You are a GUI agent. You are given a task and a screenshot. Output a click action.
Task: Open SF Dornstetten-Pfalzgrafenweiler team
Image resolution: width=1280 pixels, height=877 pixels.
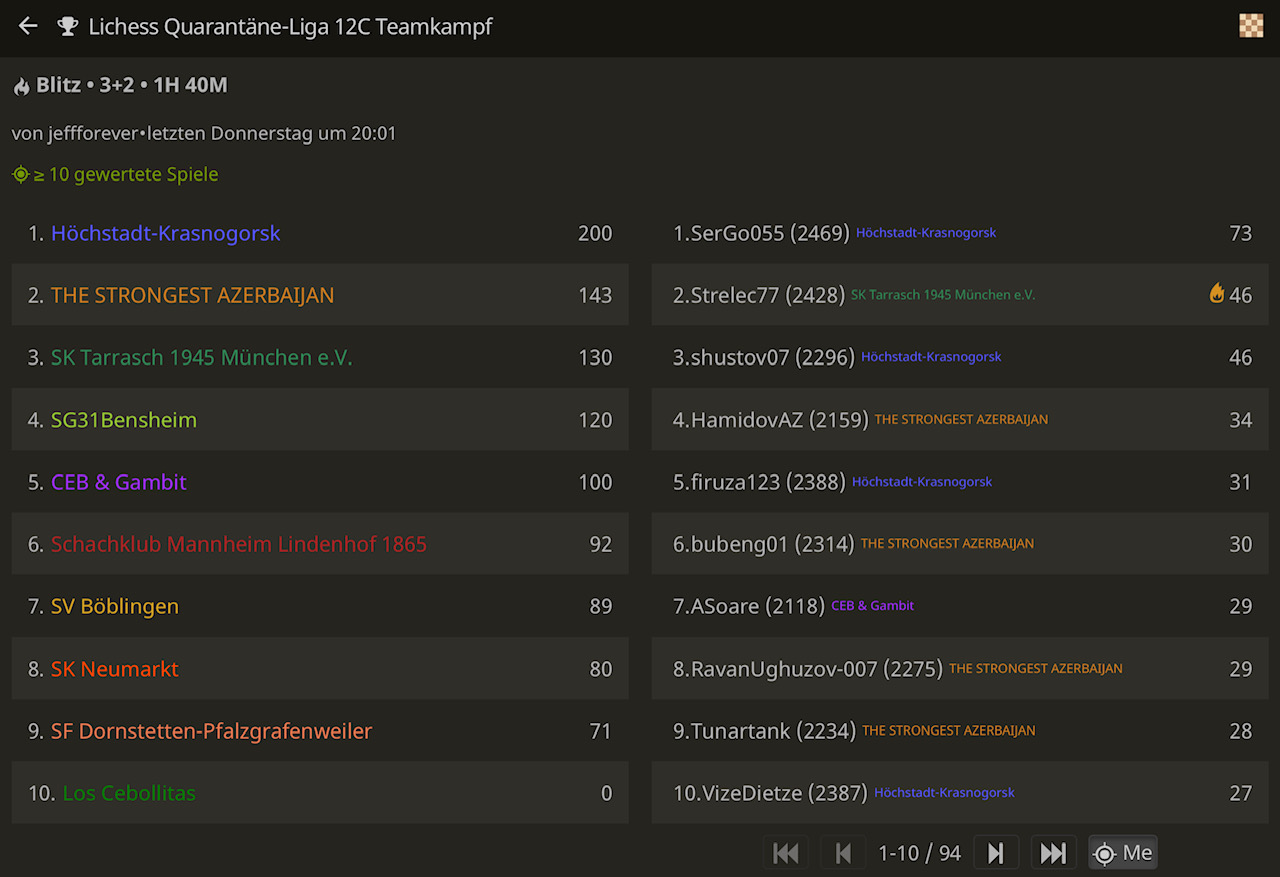pyautogui.click(x=320, y=731)
